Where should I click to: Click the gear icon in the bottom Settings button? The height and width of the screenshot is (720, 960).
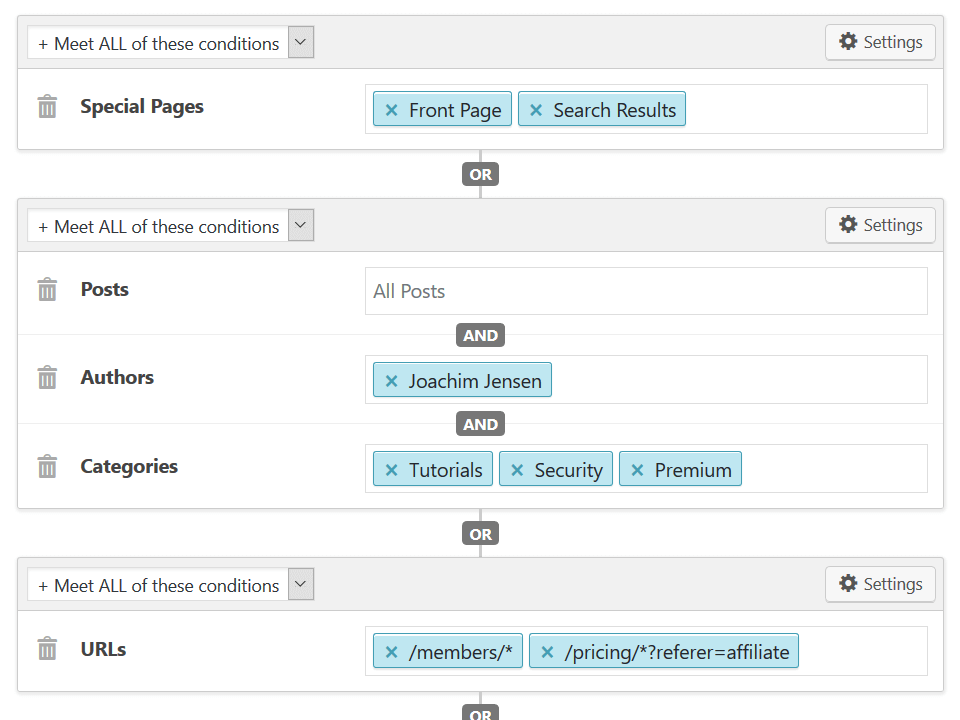click(849, 584)
